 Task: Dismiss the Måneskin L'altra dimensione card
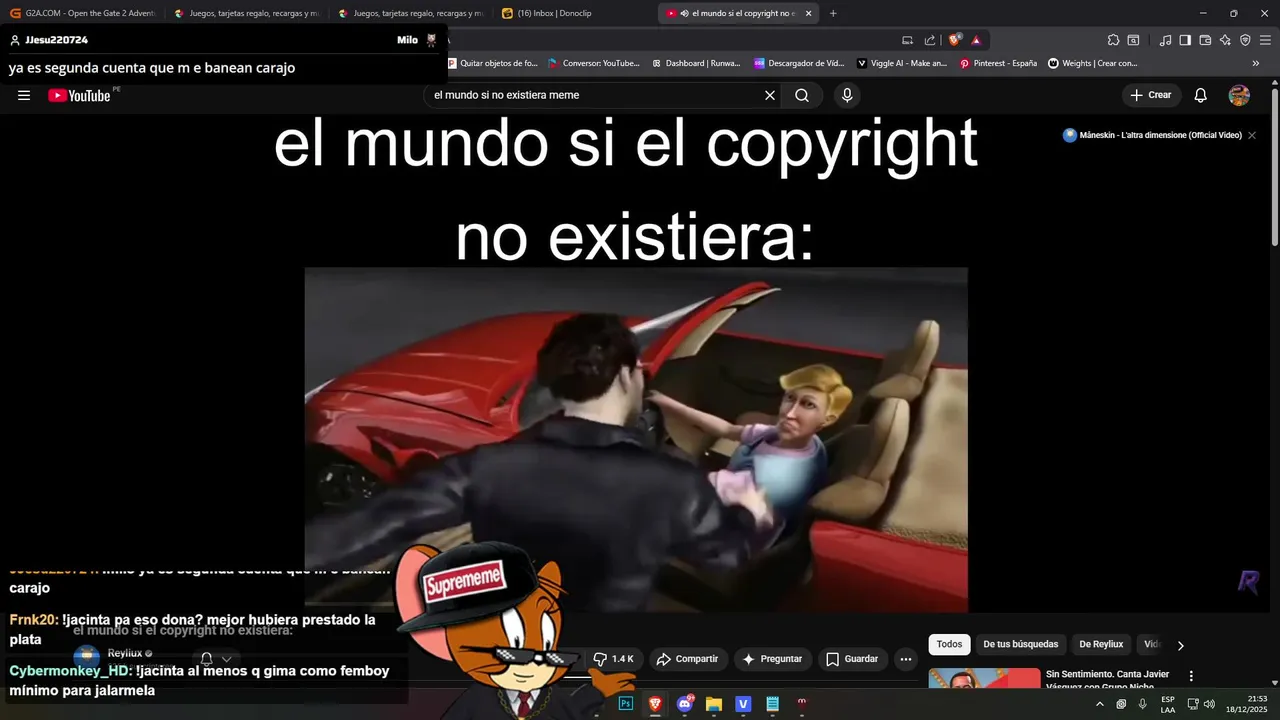pos(1252,135)
